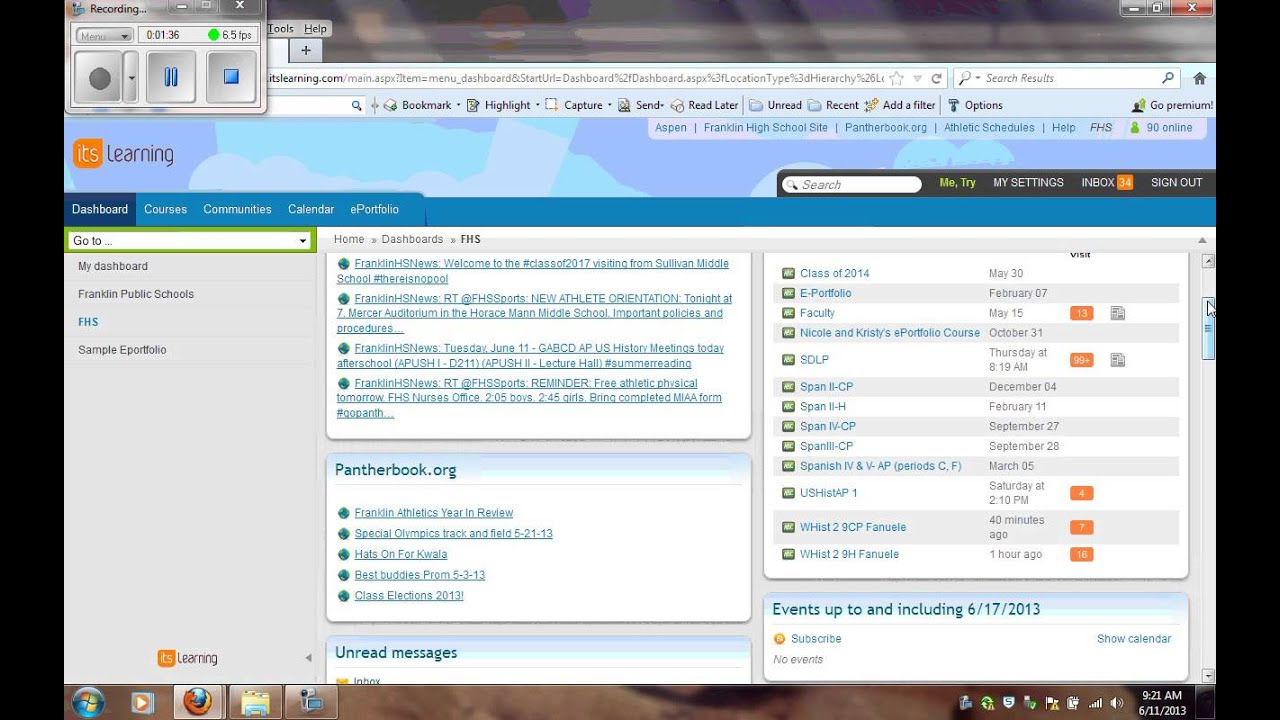Switch to the ePortfolio tab

coord(374,209)
